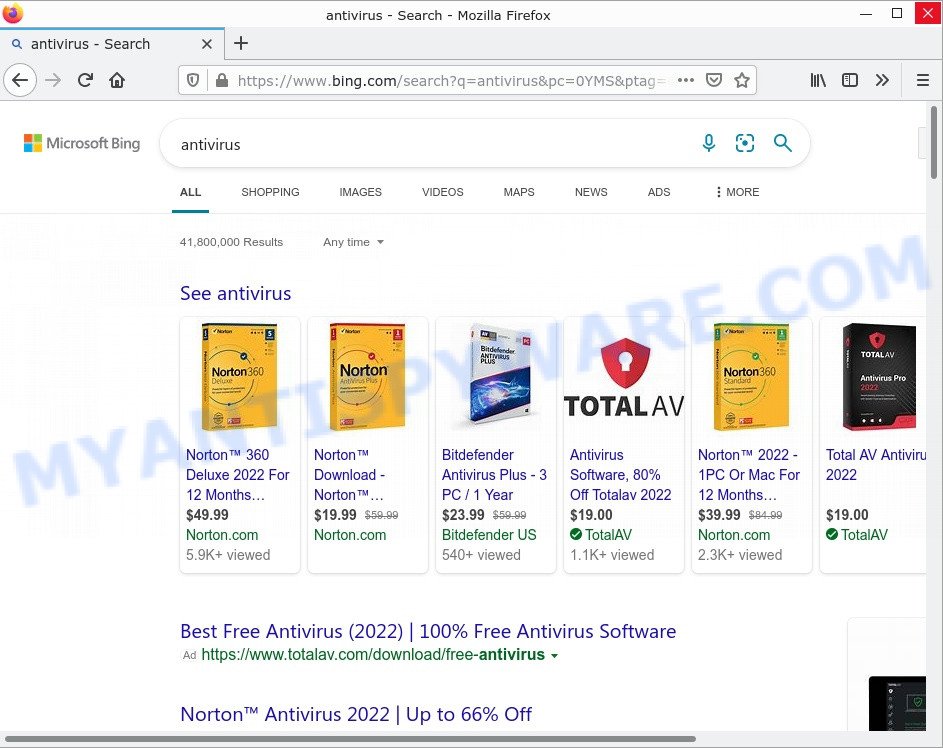Expand the MORE search categories menu
This screenshot has width=943, height=748.
pyautogui.click(x=737, y=192)
